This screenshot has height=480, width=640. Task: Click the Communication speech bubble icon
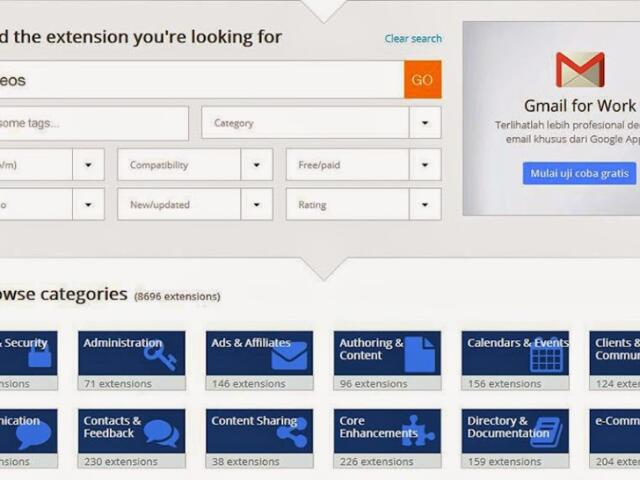[34, 433]
